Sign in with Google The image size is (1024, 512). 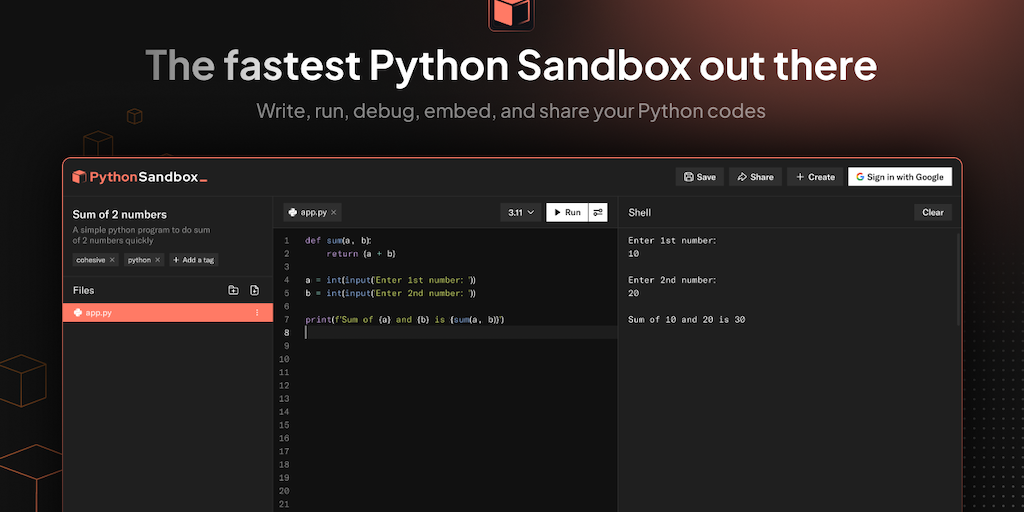[899, 177]
